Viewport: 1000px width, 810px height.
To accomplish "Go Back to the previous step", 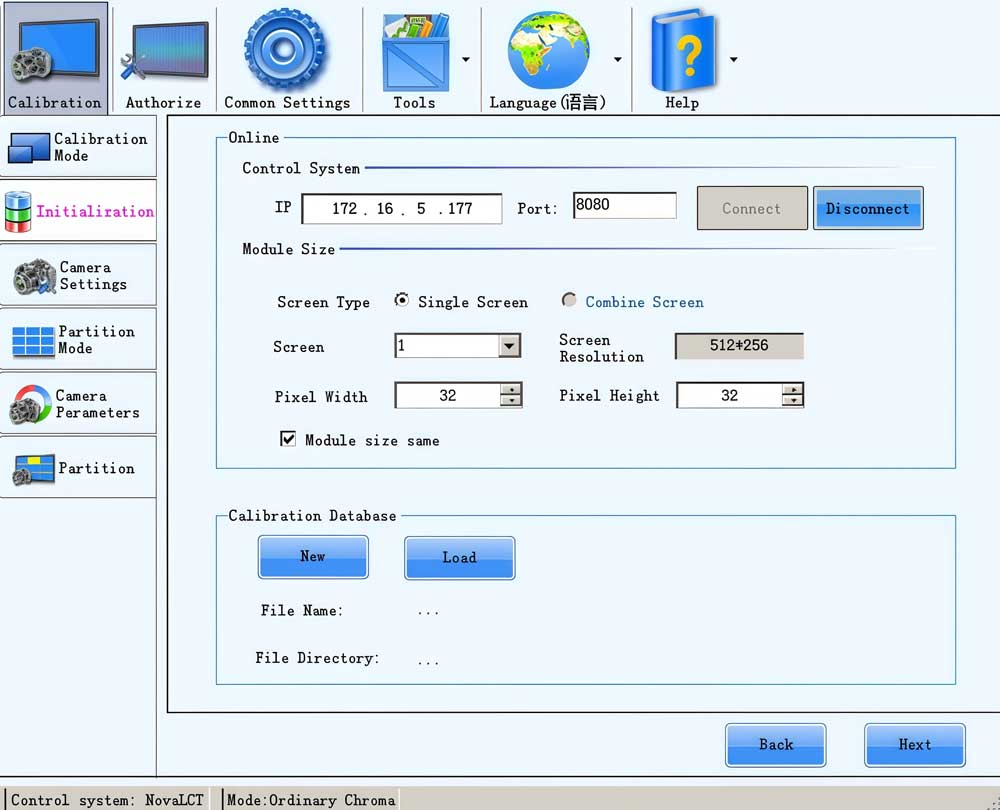I will pyautogui.click(x=776, y=745).
